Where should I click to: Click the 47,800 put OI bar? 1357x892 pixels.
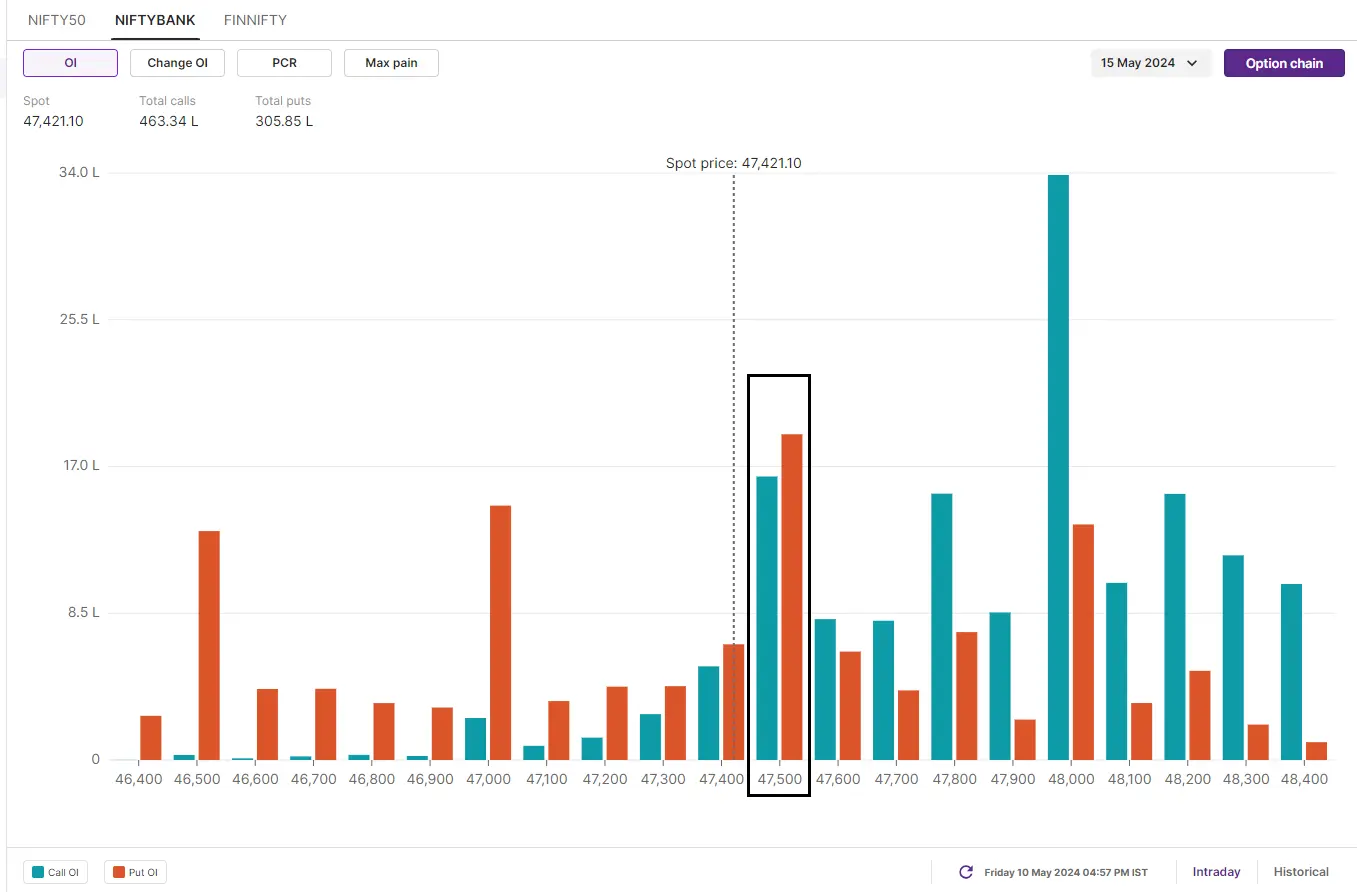(967, 696)
